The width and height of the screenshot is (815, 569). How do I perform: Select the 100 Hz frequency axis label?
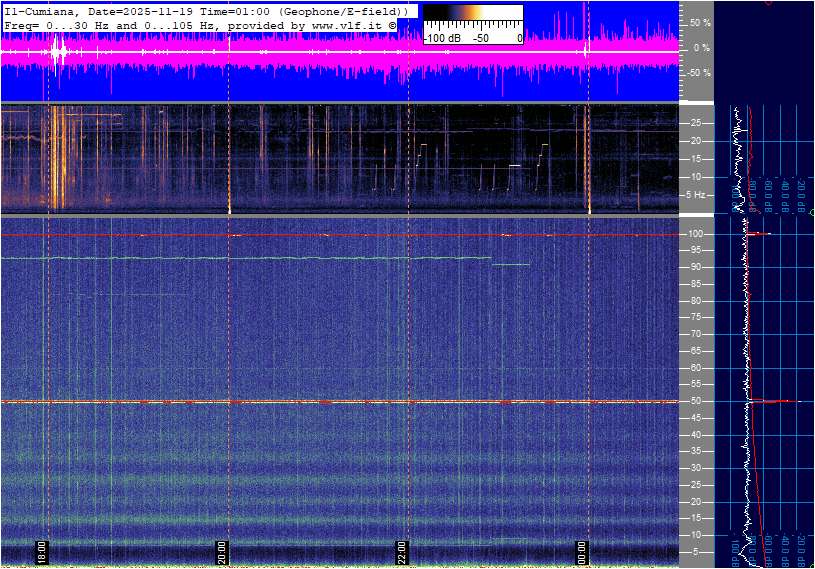point(695,234)
